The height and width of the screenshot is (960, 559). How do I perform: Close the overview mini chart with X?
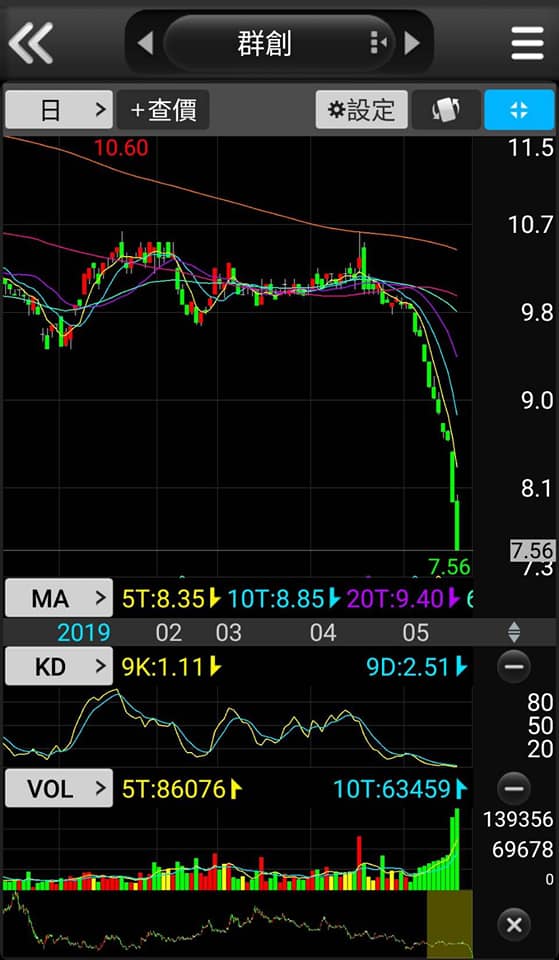pyautogui.click(x=514, y=924)
